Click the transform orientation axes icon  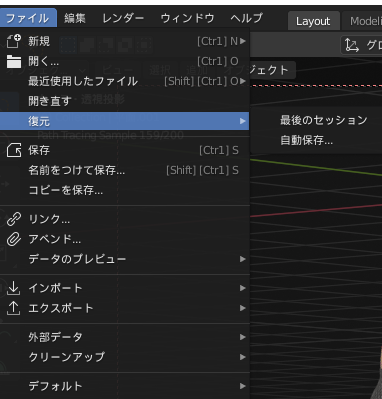tap(352, 45)
